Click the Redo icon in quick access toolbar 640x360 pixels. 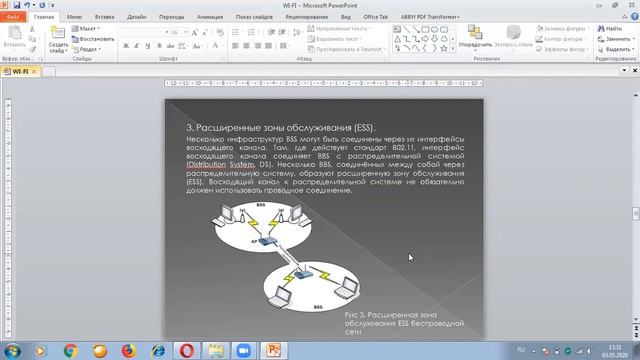click(42, 5)
